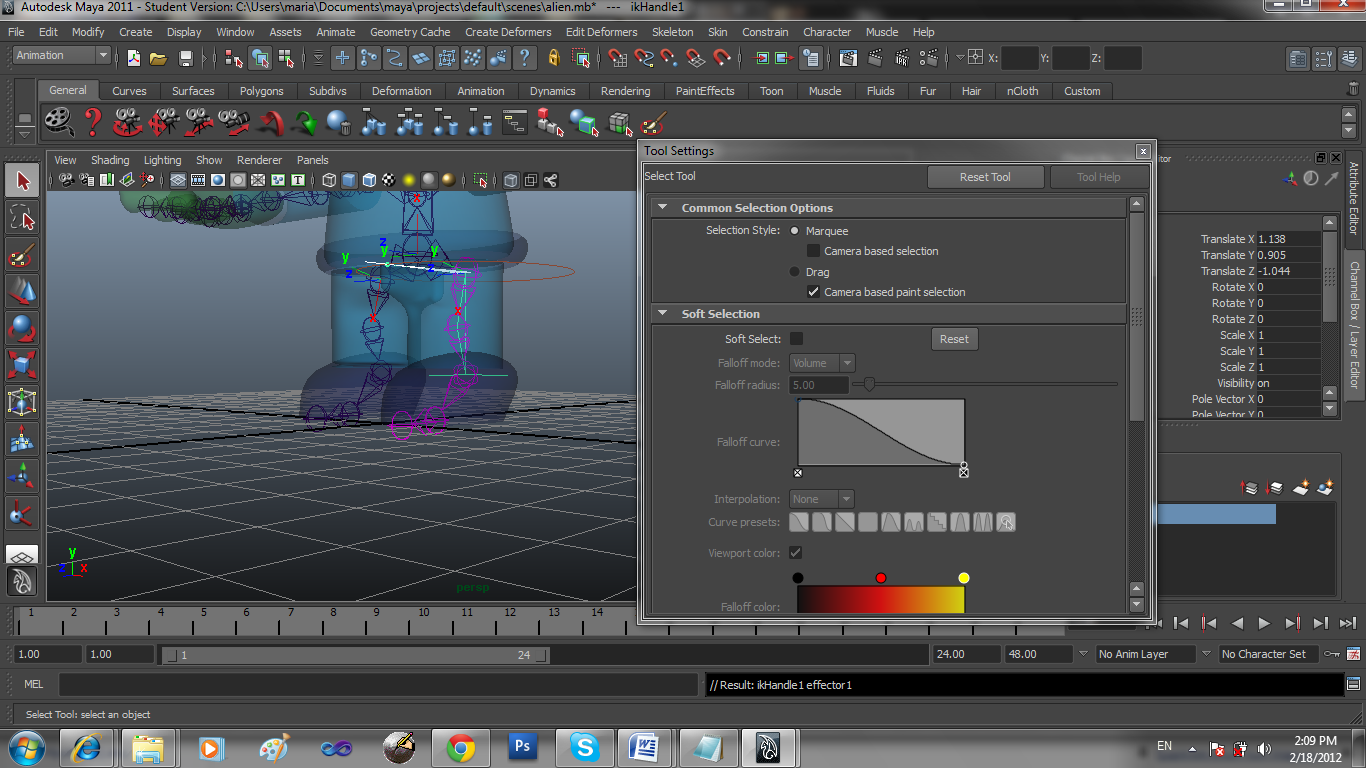Image resolution: width=1366 pixels, height=768 pixels.
Task: Open Skype from the Windows taskbar
Action: pos(585,747)
